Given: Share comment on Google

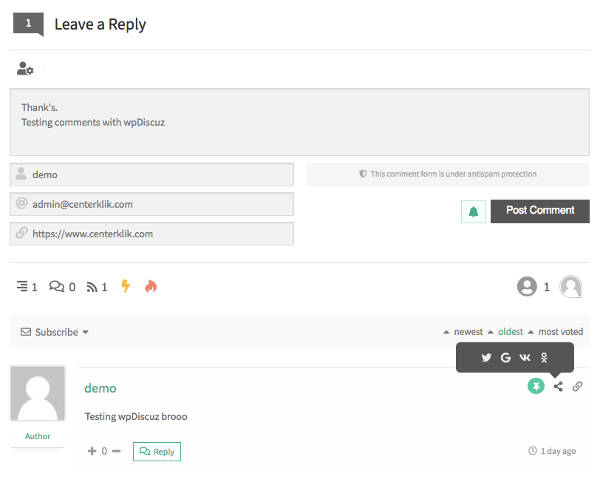Looking at the screenshot, I should tap(506, 358).
